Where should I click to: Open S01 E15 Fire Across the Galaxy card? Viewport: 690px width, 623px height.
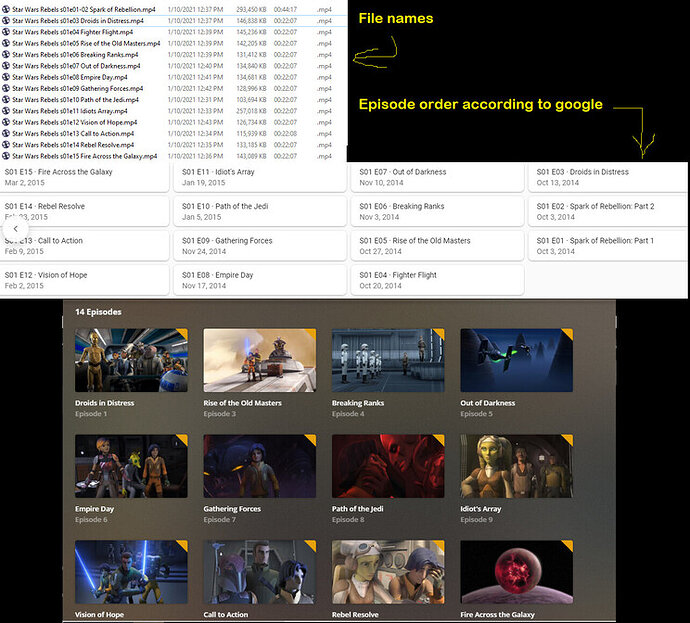tap(84, 177)
